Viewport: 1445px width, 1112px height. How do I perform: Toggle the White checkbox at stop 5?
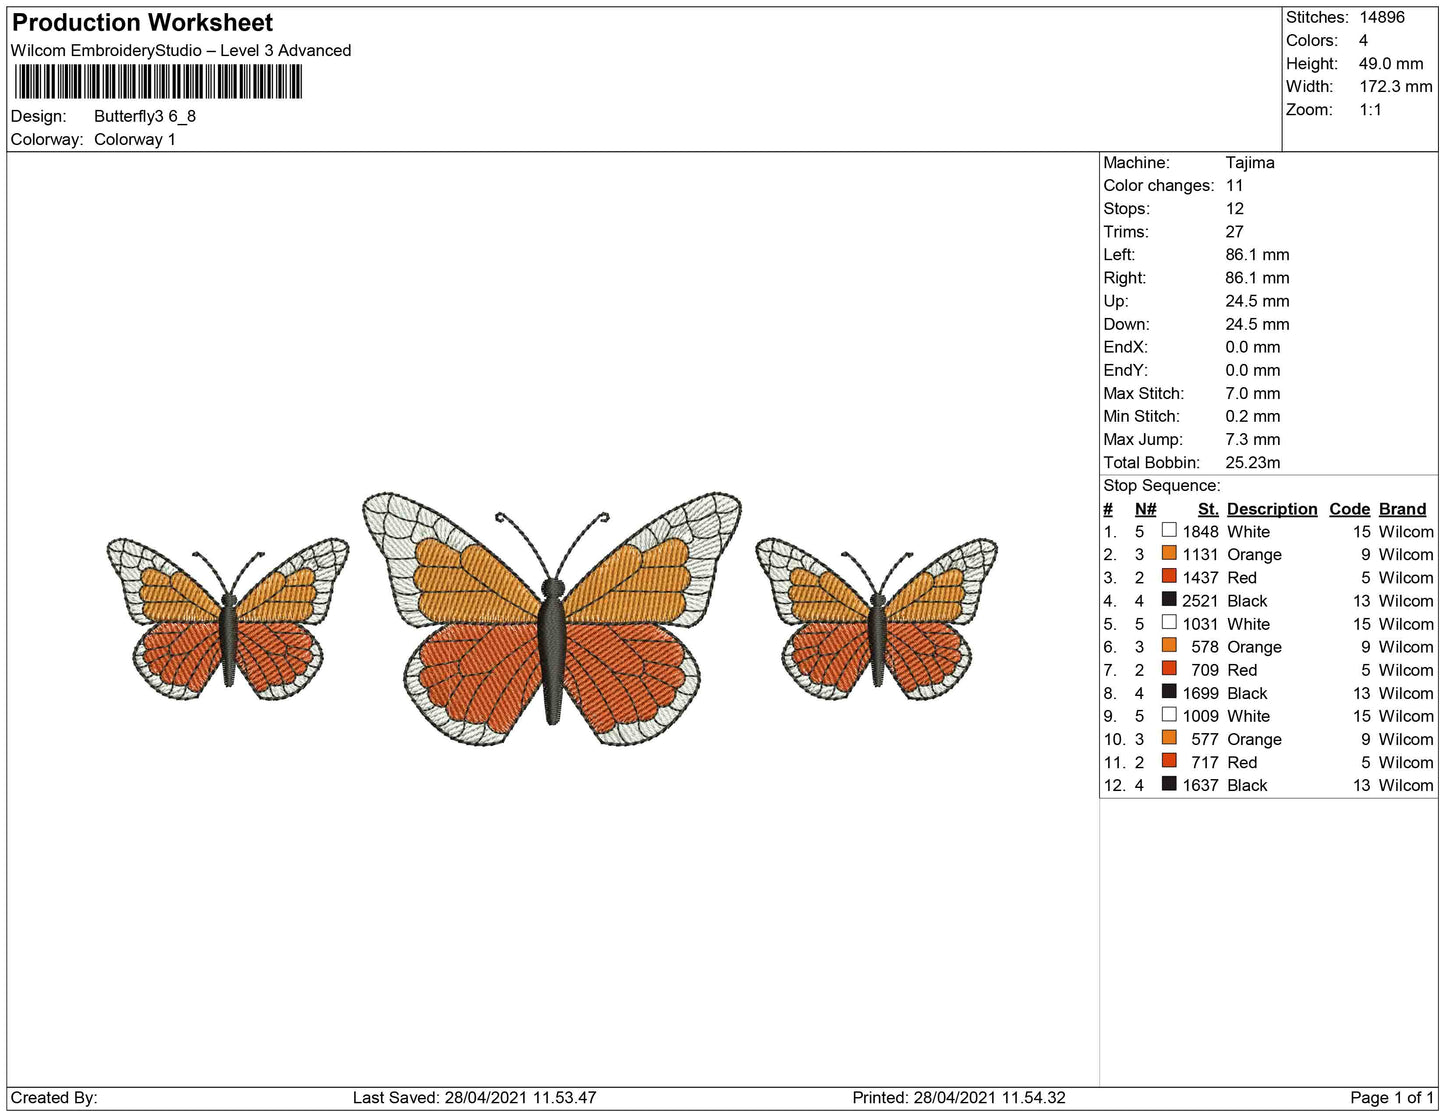coord(1168,623)
